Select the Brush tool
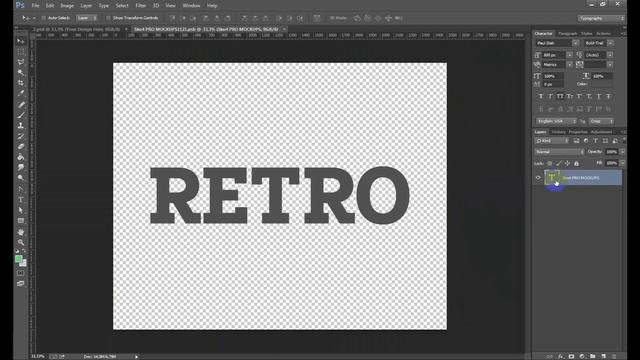The width and height of the screenshot is (640, 360). click(21, 115)
